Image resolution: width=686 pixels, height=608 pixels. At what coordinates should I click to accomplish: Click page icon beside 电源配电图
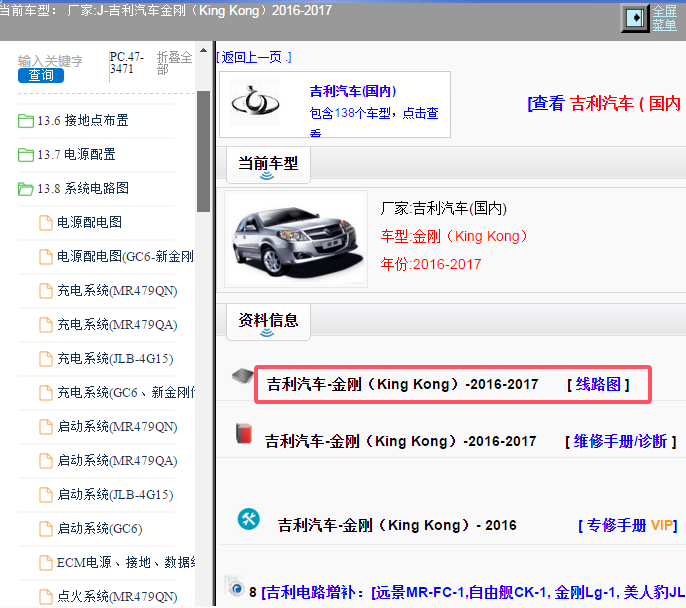(46, 223)
